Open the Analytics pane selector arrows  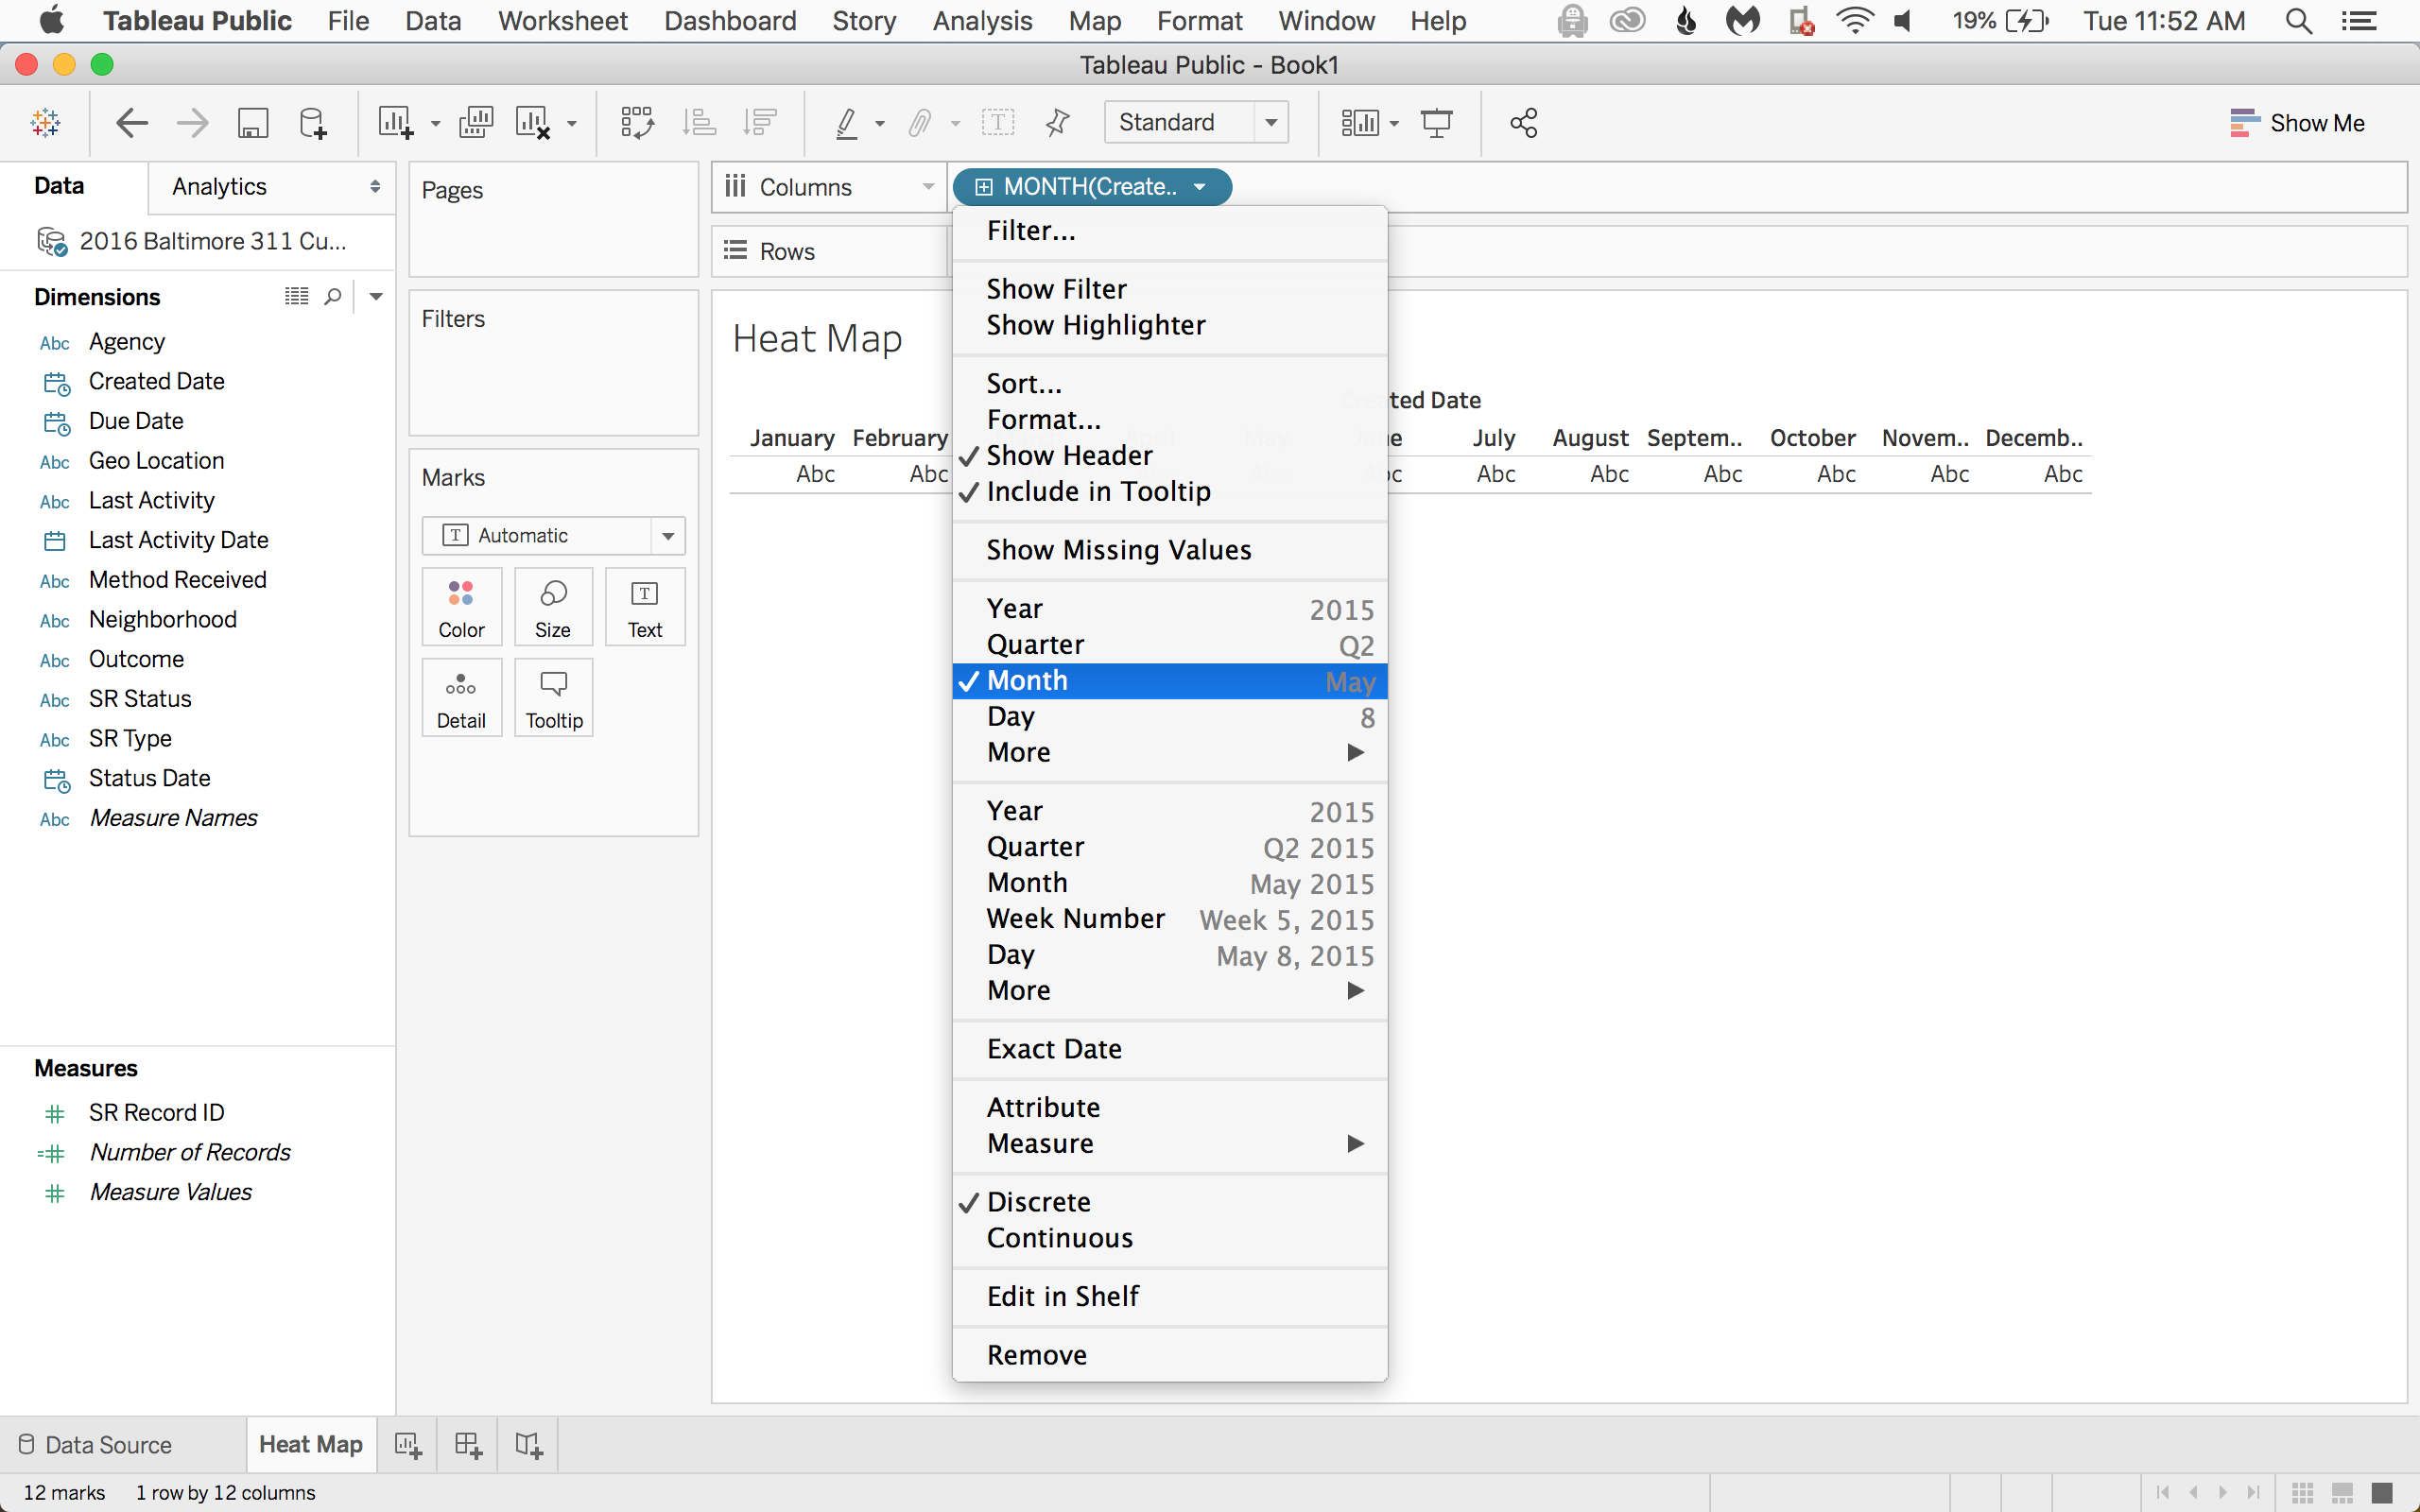click(375, 187)
